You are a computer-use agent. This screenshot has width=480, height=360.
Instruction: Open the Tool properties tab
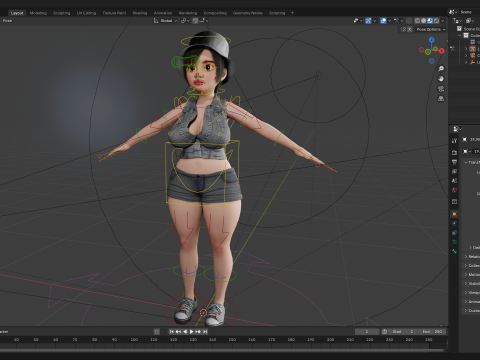point(454,140)
